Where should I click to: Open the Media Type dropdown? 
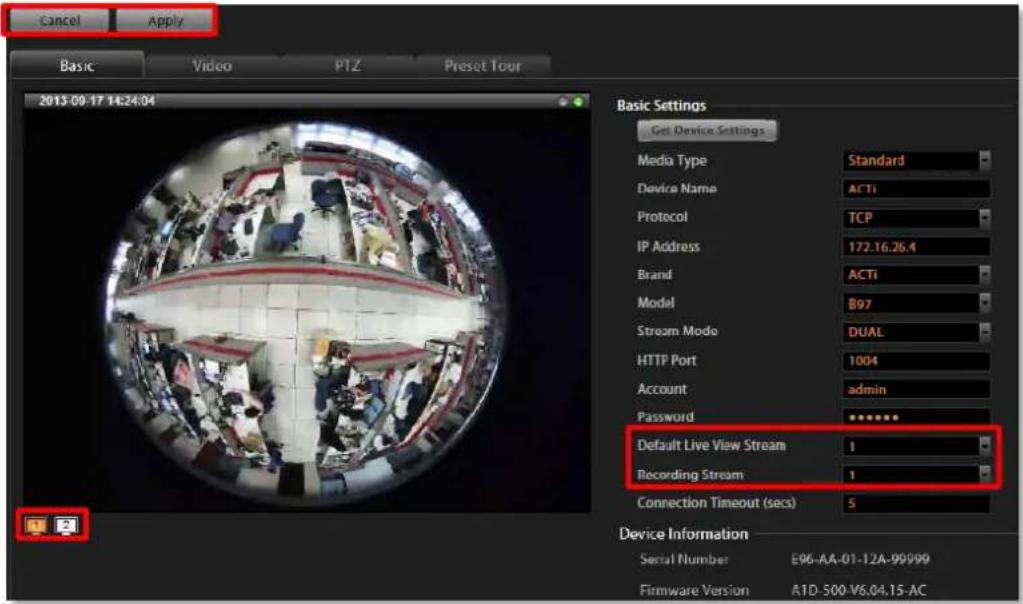coord(985,160)
